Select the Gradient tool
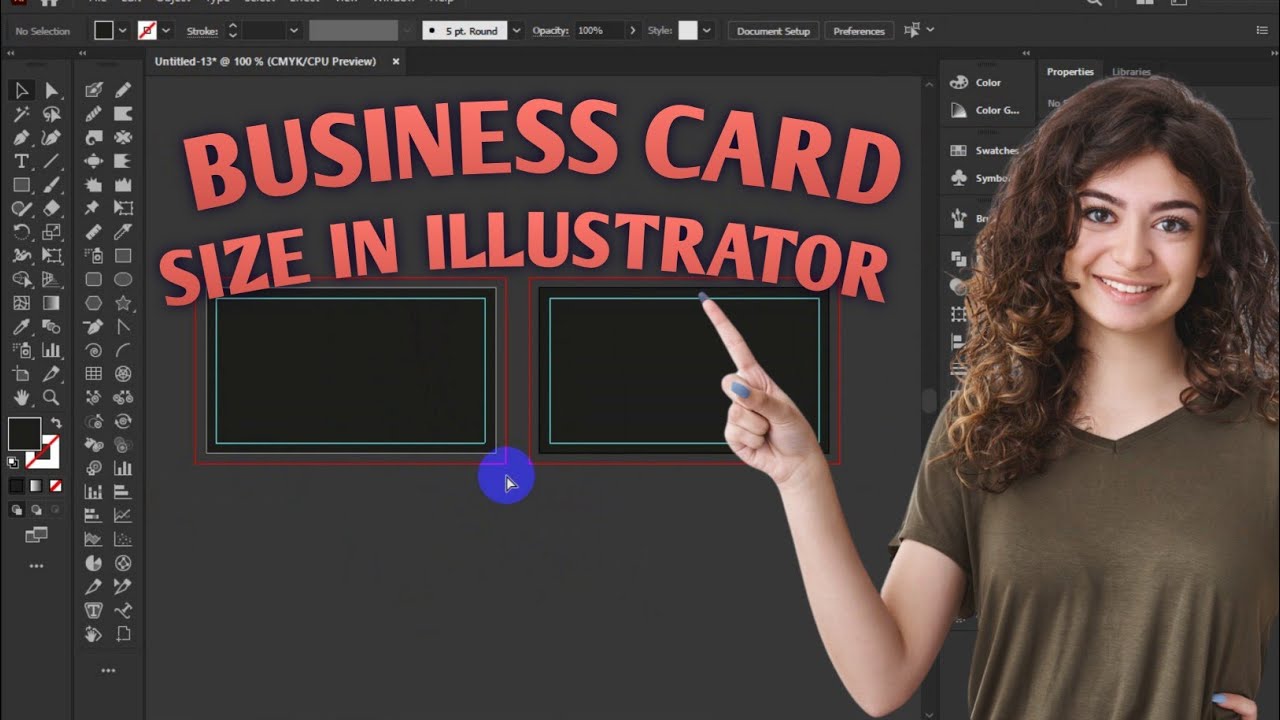1280x720 pixels. click(x=53, y=303)
